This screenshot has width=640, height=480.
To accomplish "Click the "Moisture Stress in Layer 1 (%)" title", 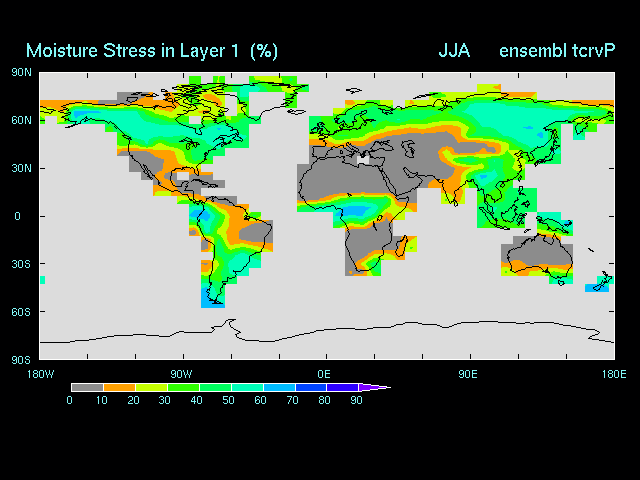I will point(152,50).
